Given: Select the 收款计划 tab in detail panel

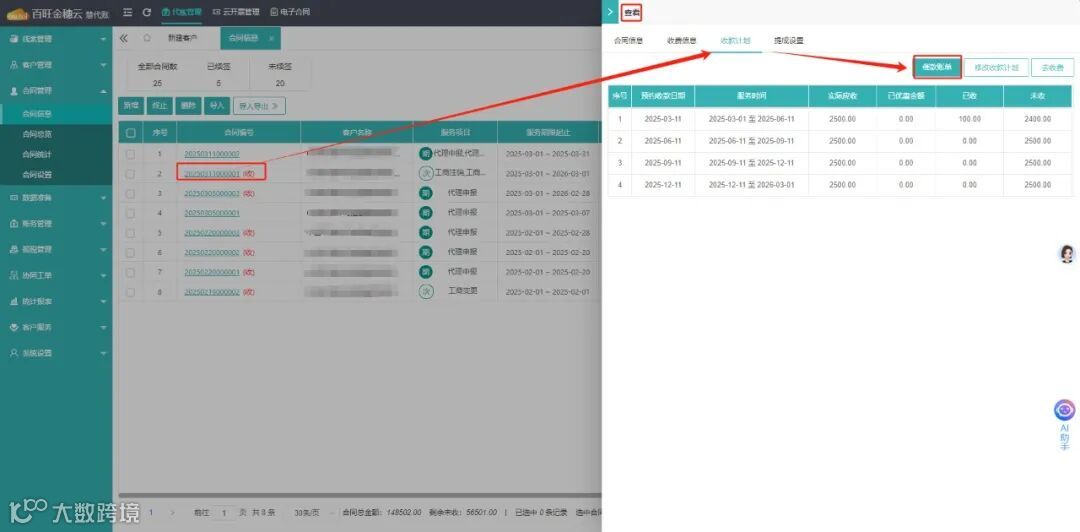Looking at the screenshot, I should [x=735, y=41].
